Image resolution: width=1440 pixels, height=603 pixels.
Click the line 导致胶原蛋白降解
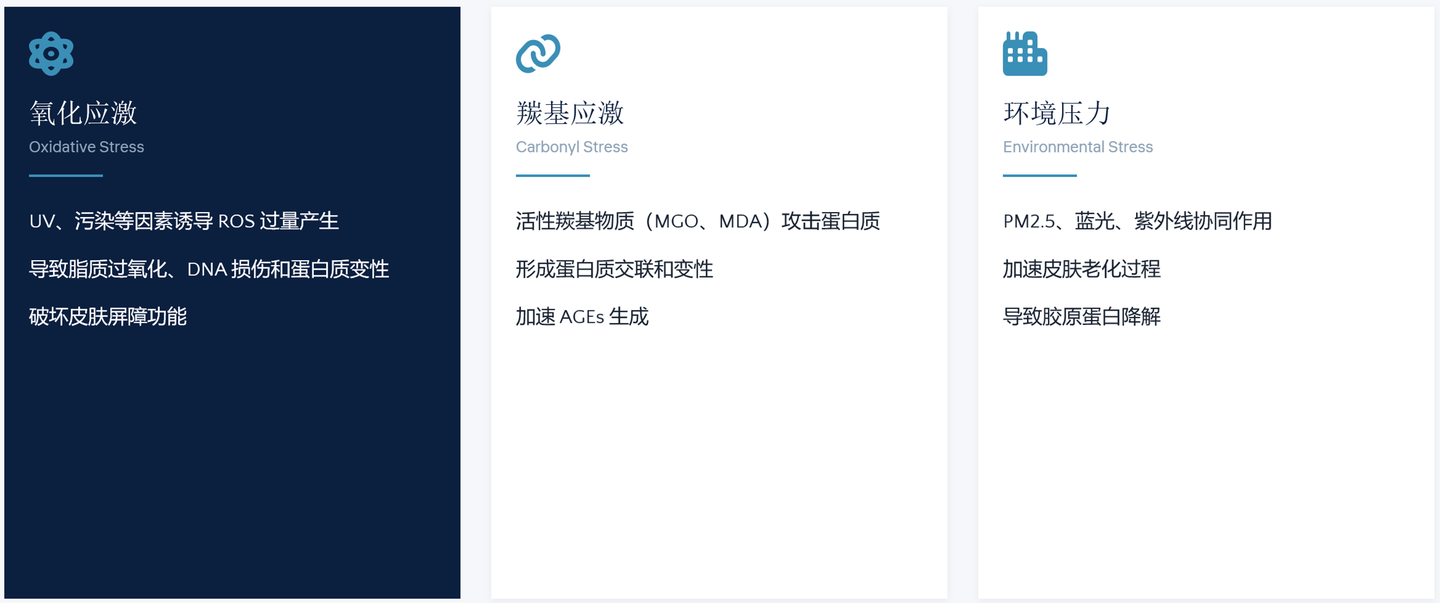coord(1082,317)
